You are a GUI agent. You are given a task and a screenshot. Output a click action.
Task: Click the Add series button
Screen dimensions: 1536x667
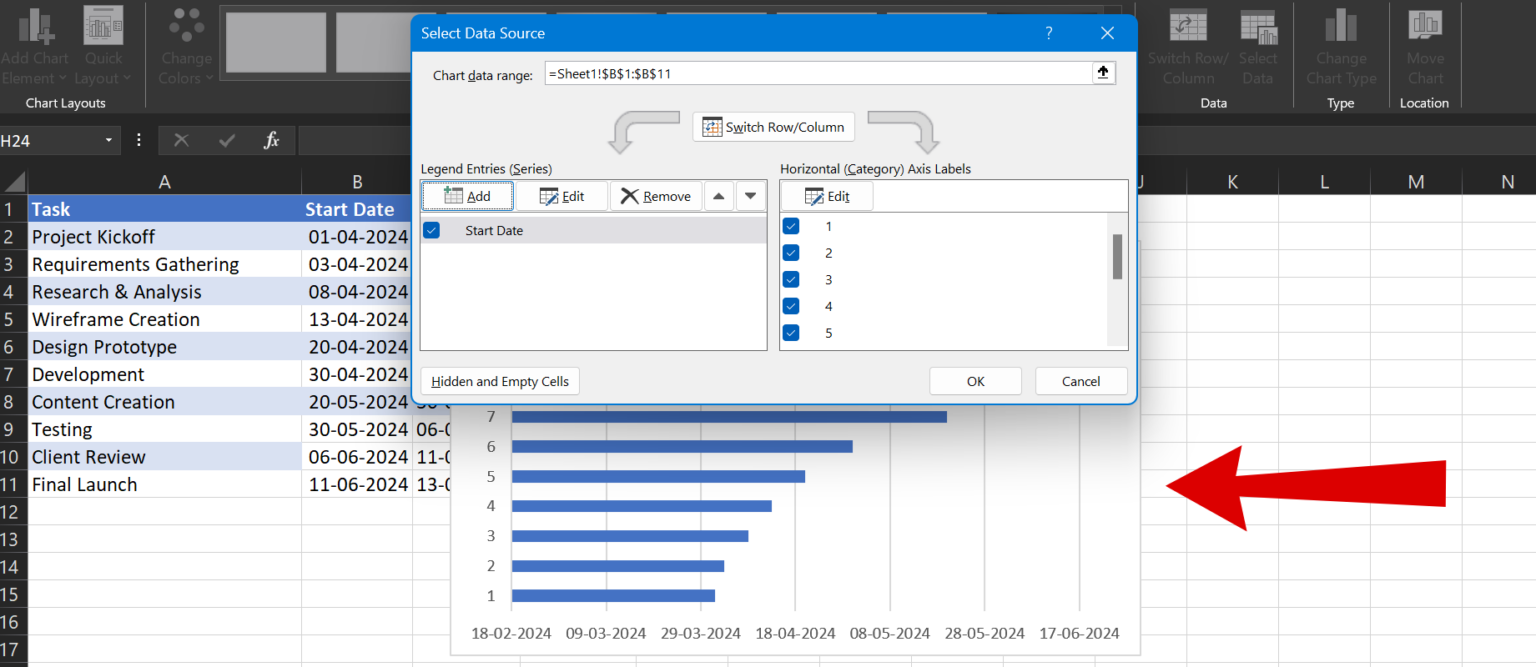click(467, 196)
